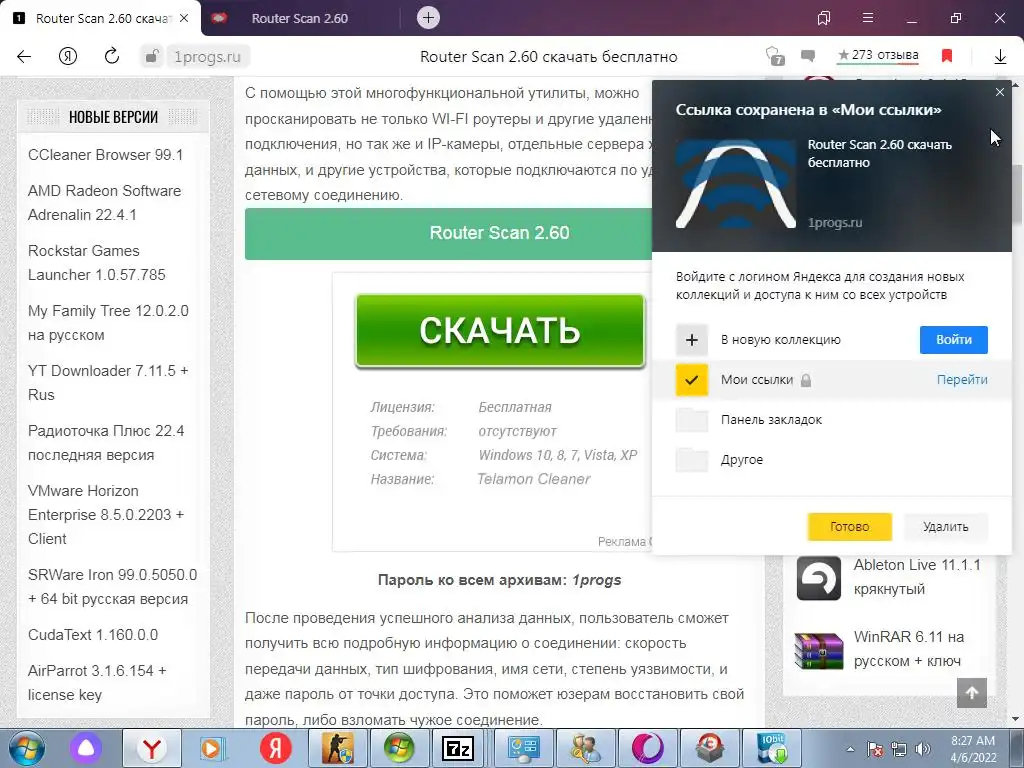1024x768 pixels.
Task: Select the Панель закладок folder label
Action: (771, 419)
